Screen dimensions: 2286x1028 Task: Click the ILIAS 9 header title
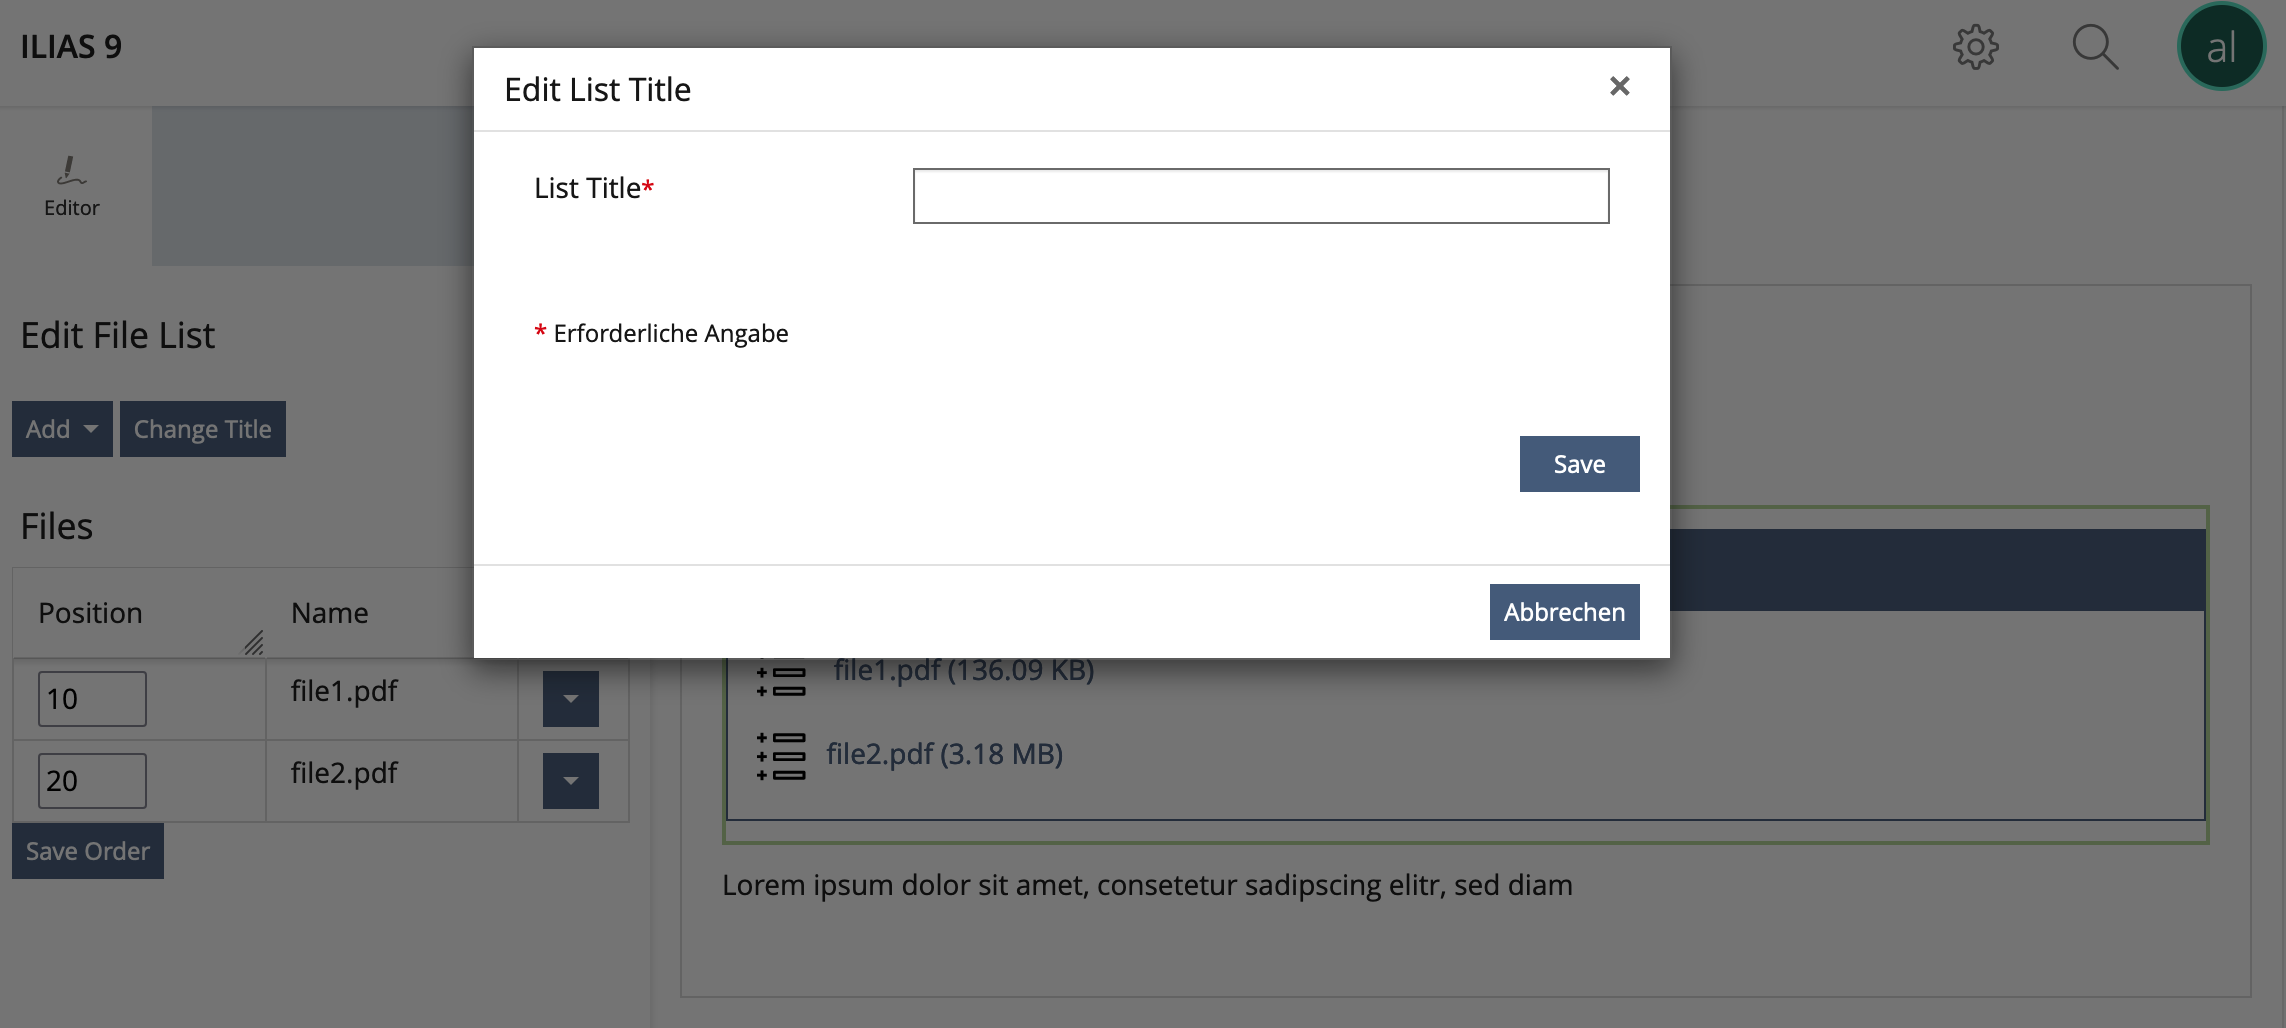click(x=71, y=47)
